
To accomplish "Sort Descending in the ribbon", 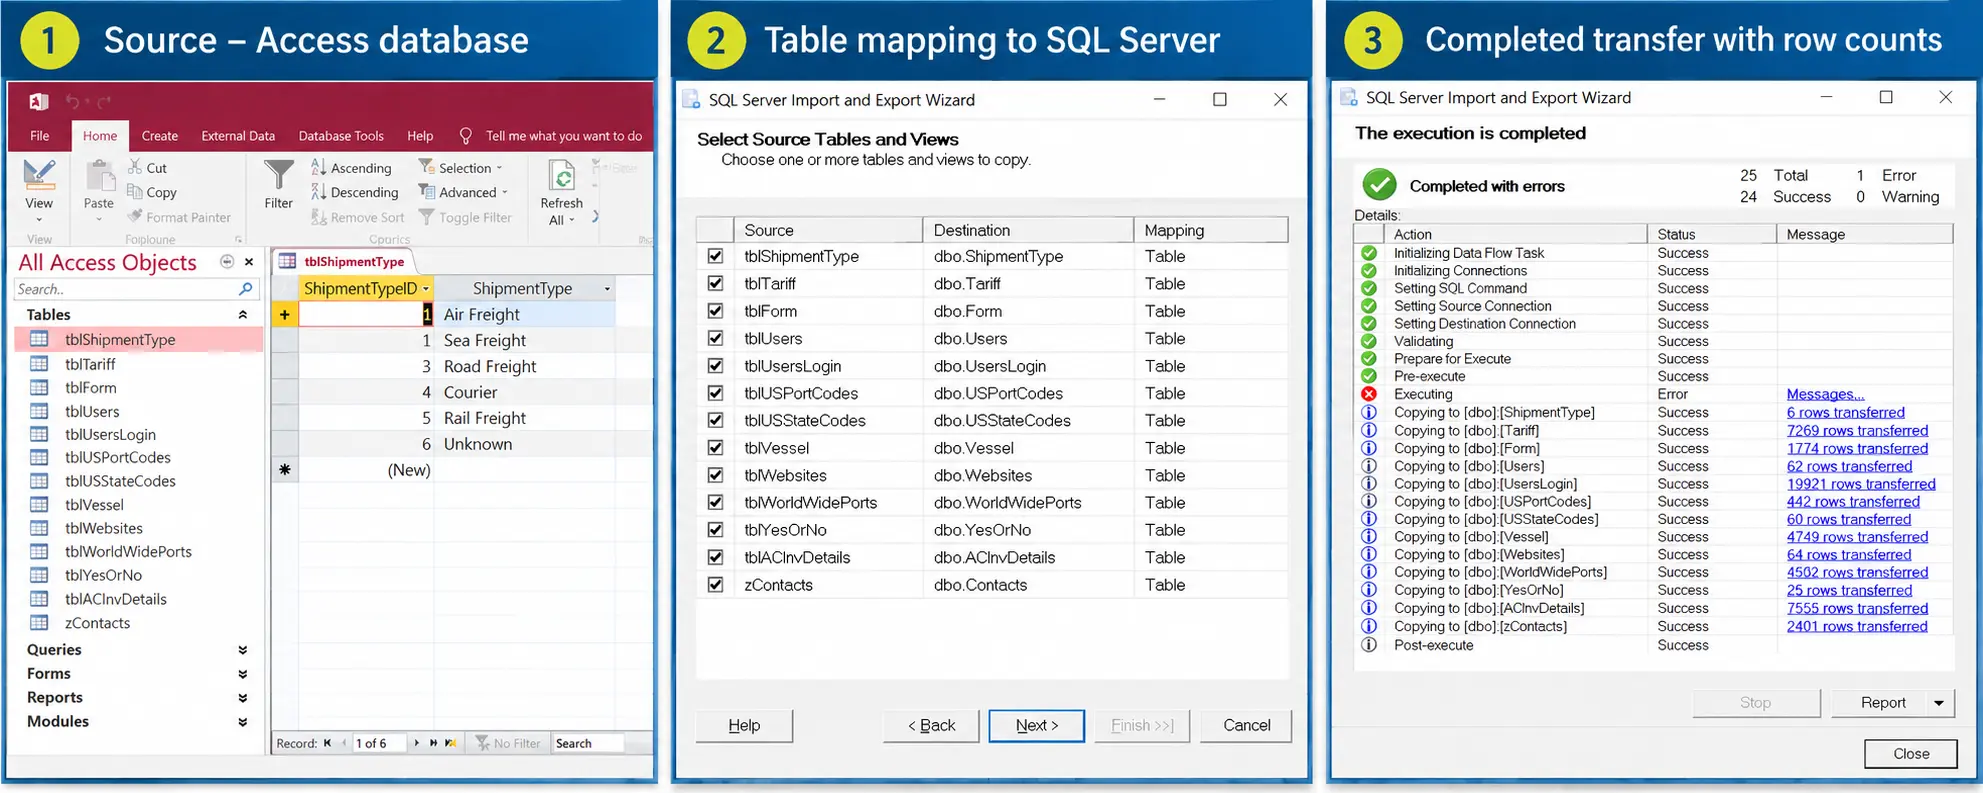I will [354, 192].
